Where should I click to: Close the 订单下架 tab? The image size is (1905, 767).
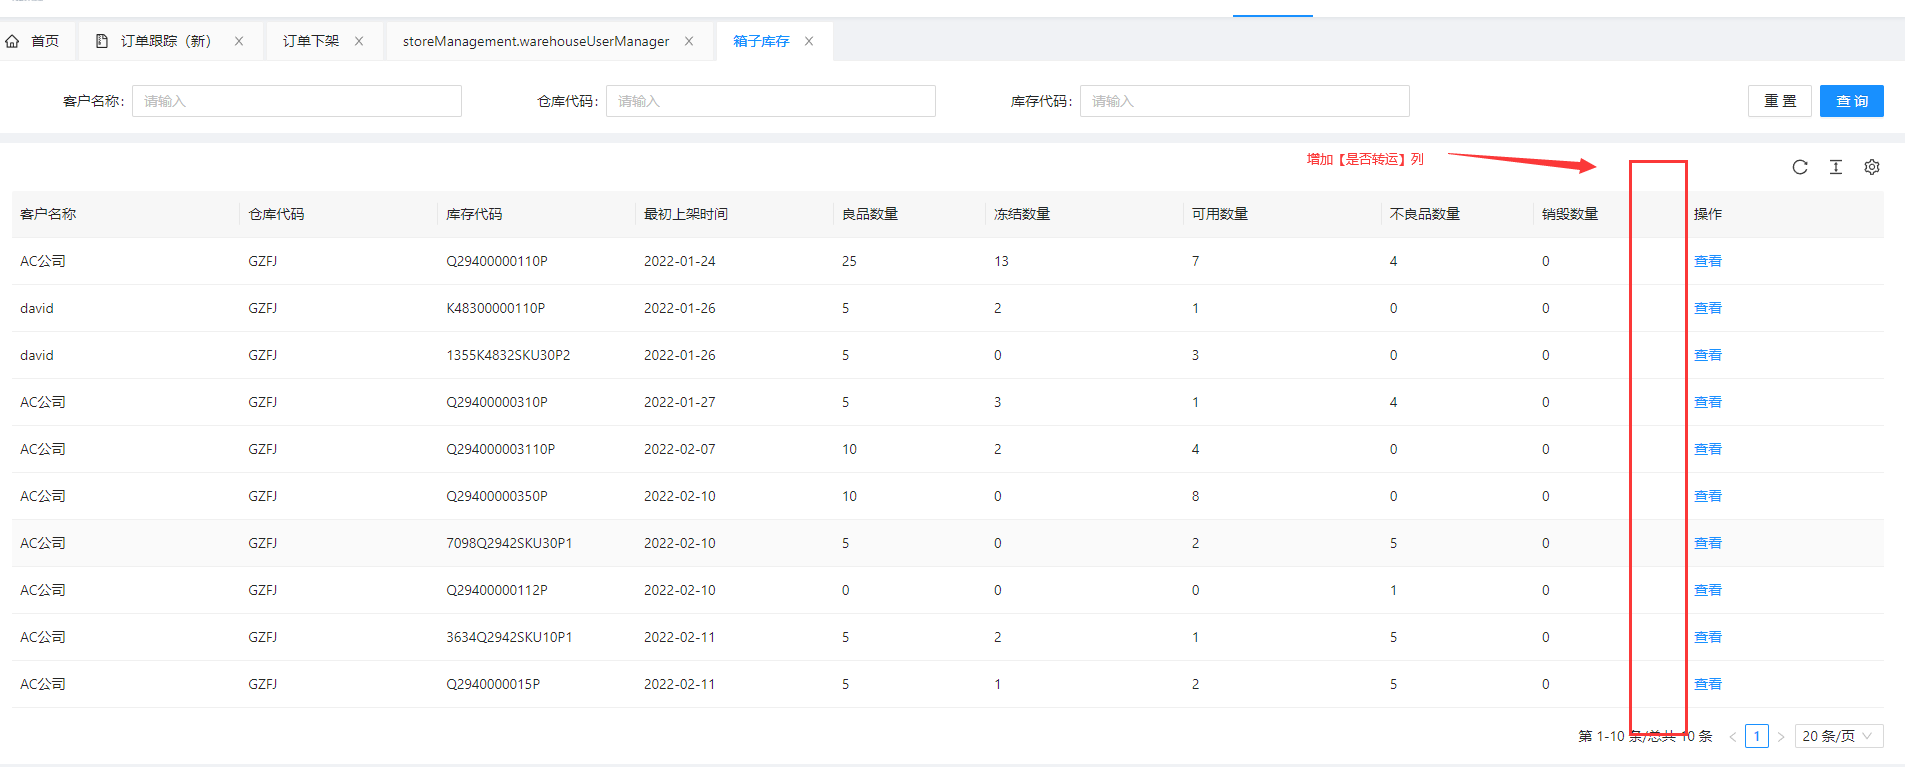pyautogui.click(x=359, y=41)
